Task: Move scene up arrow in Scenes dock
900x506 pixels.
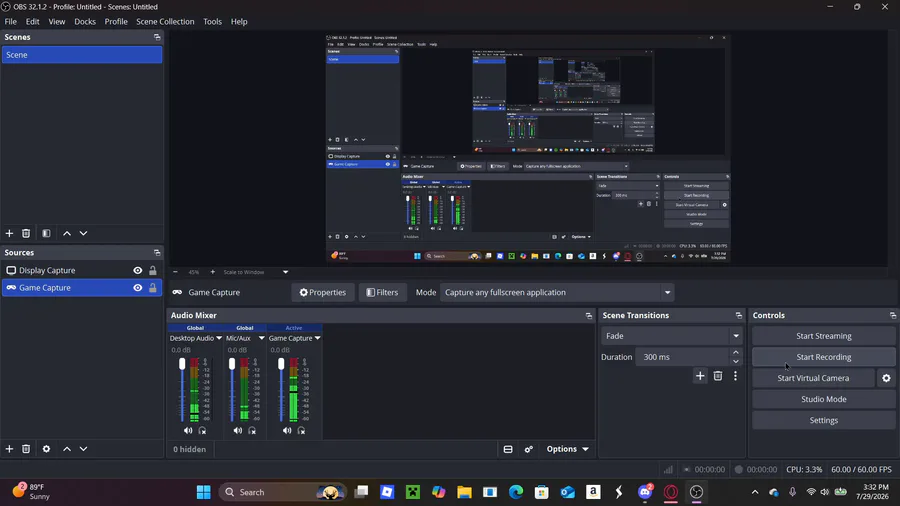Action: click(67, 233)
